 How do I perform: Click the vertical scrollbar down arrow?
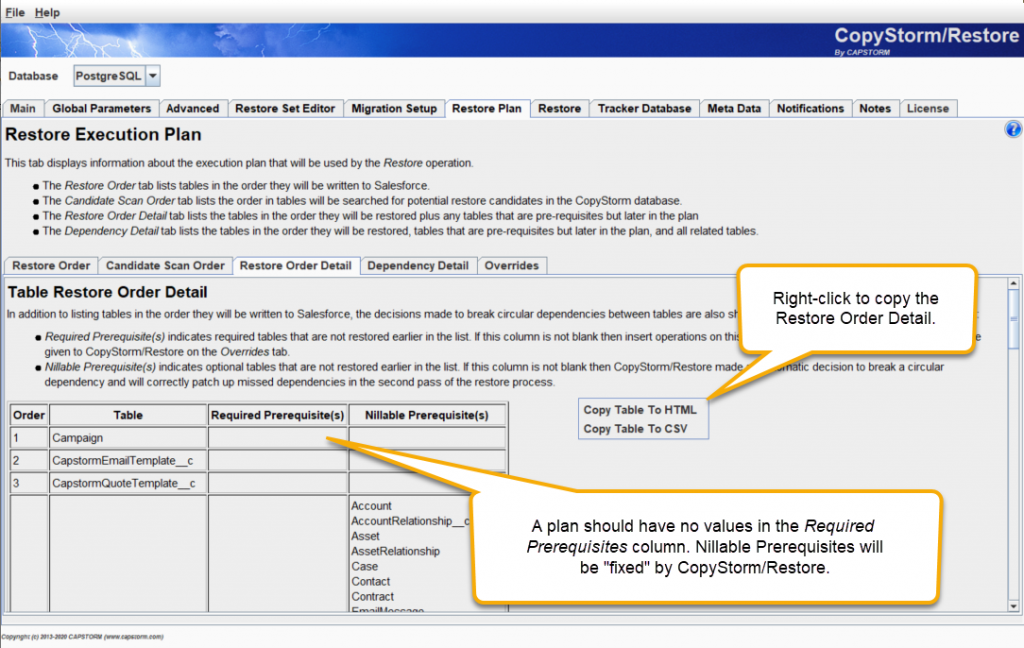pos(1014,606)
